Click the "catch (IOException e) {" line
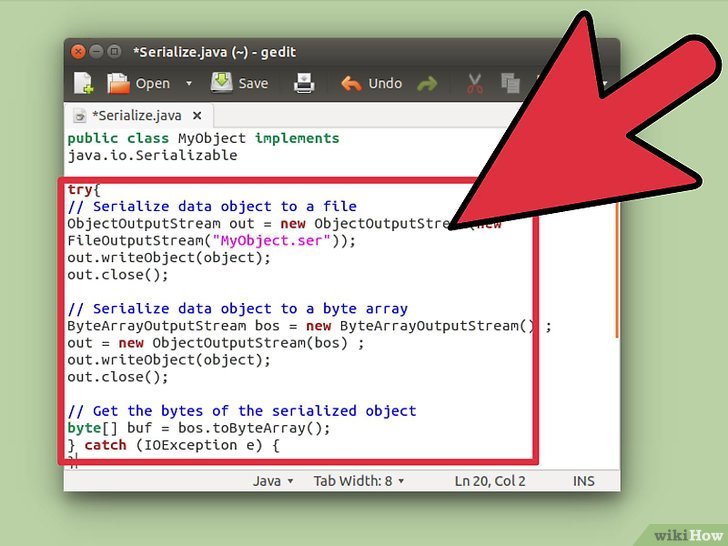This screenshot has width=728, height=546. pyautogui.click(x=173, y=445)
